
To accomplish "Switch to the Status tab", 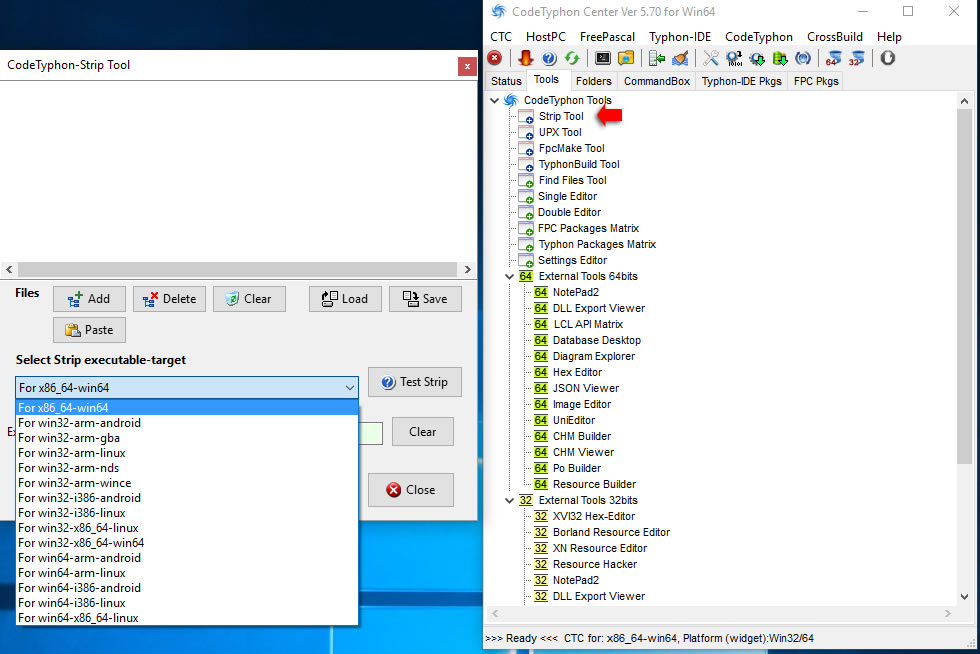I will [506, 81].
